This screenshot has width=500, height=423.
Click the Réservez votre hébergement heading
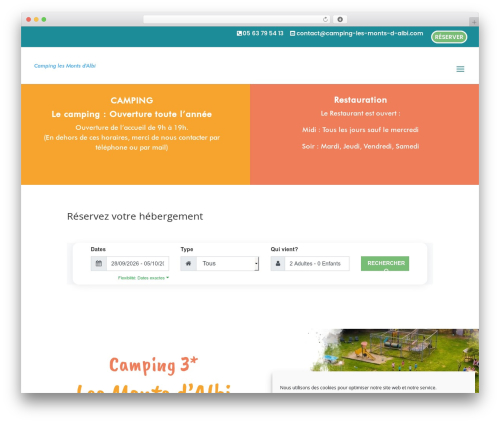135,216
